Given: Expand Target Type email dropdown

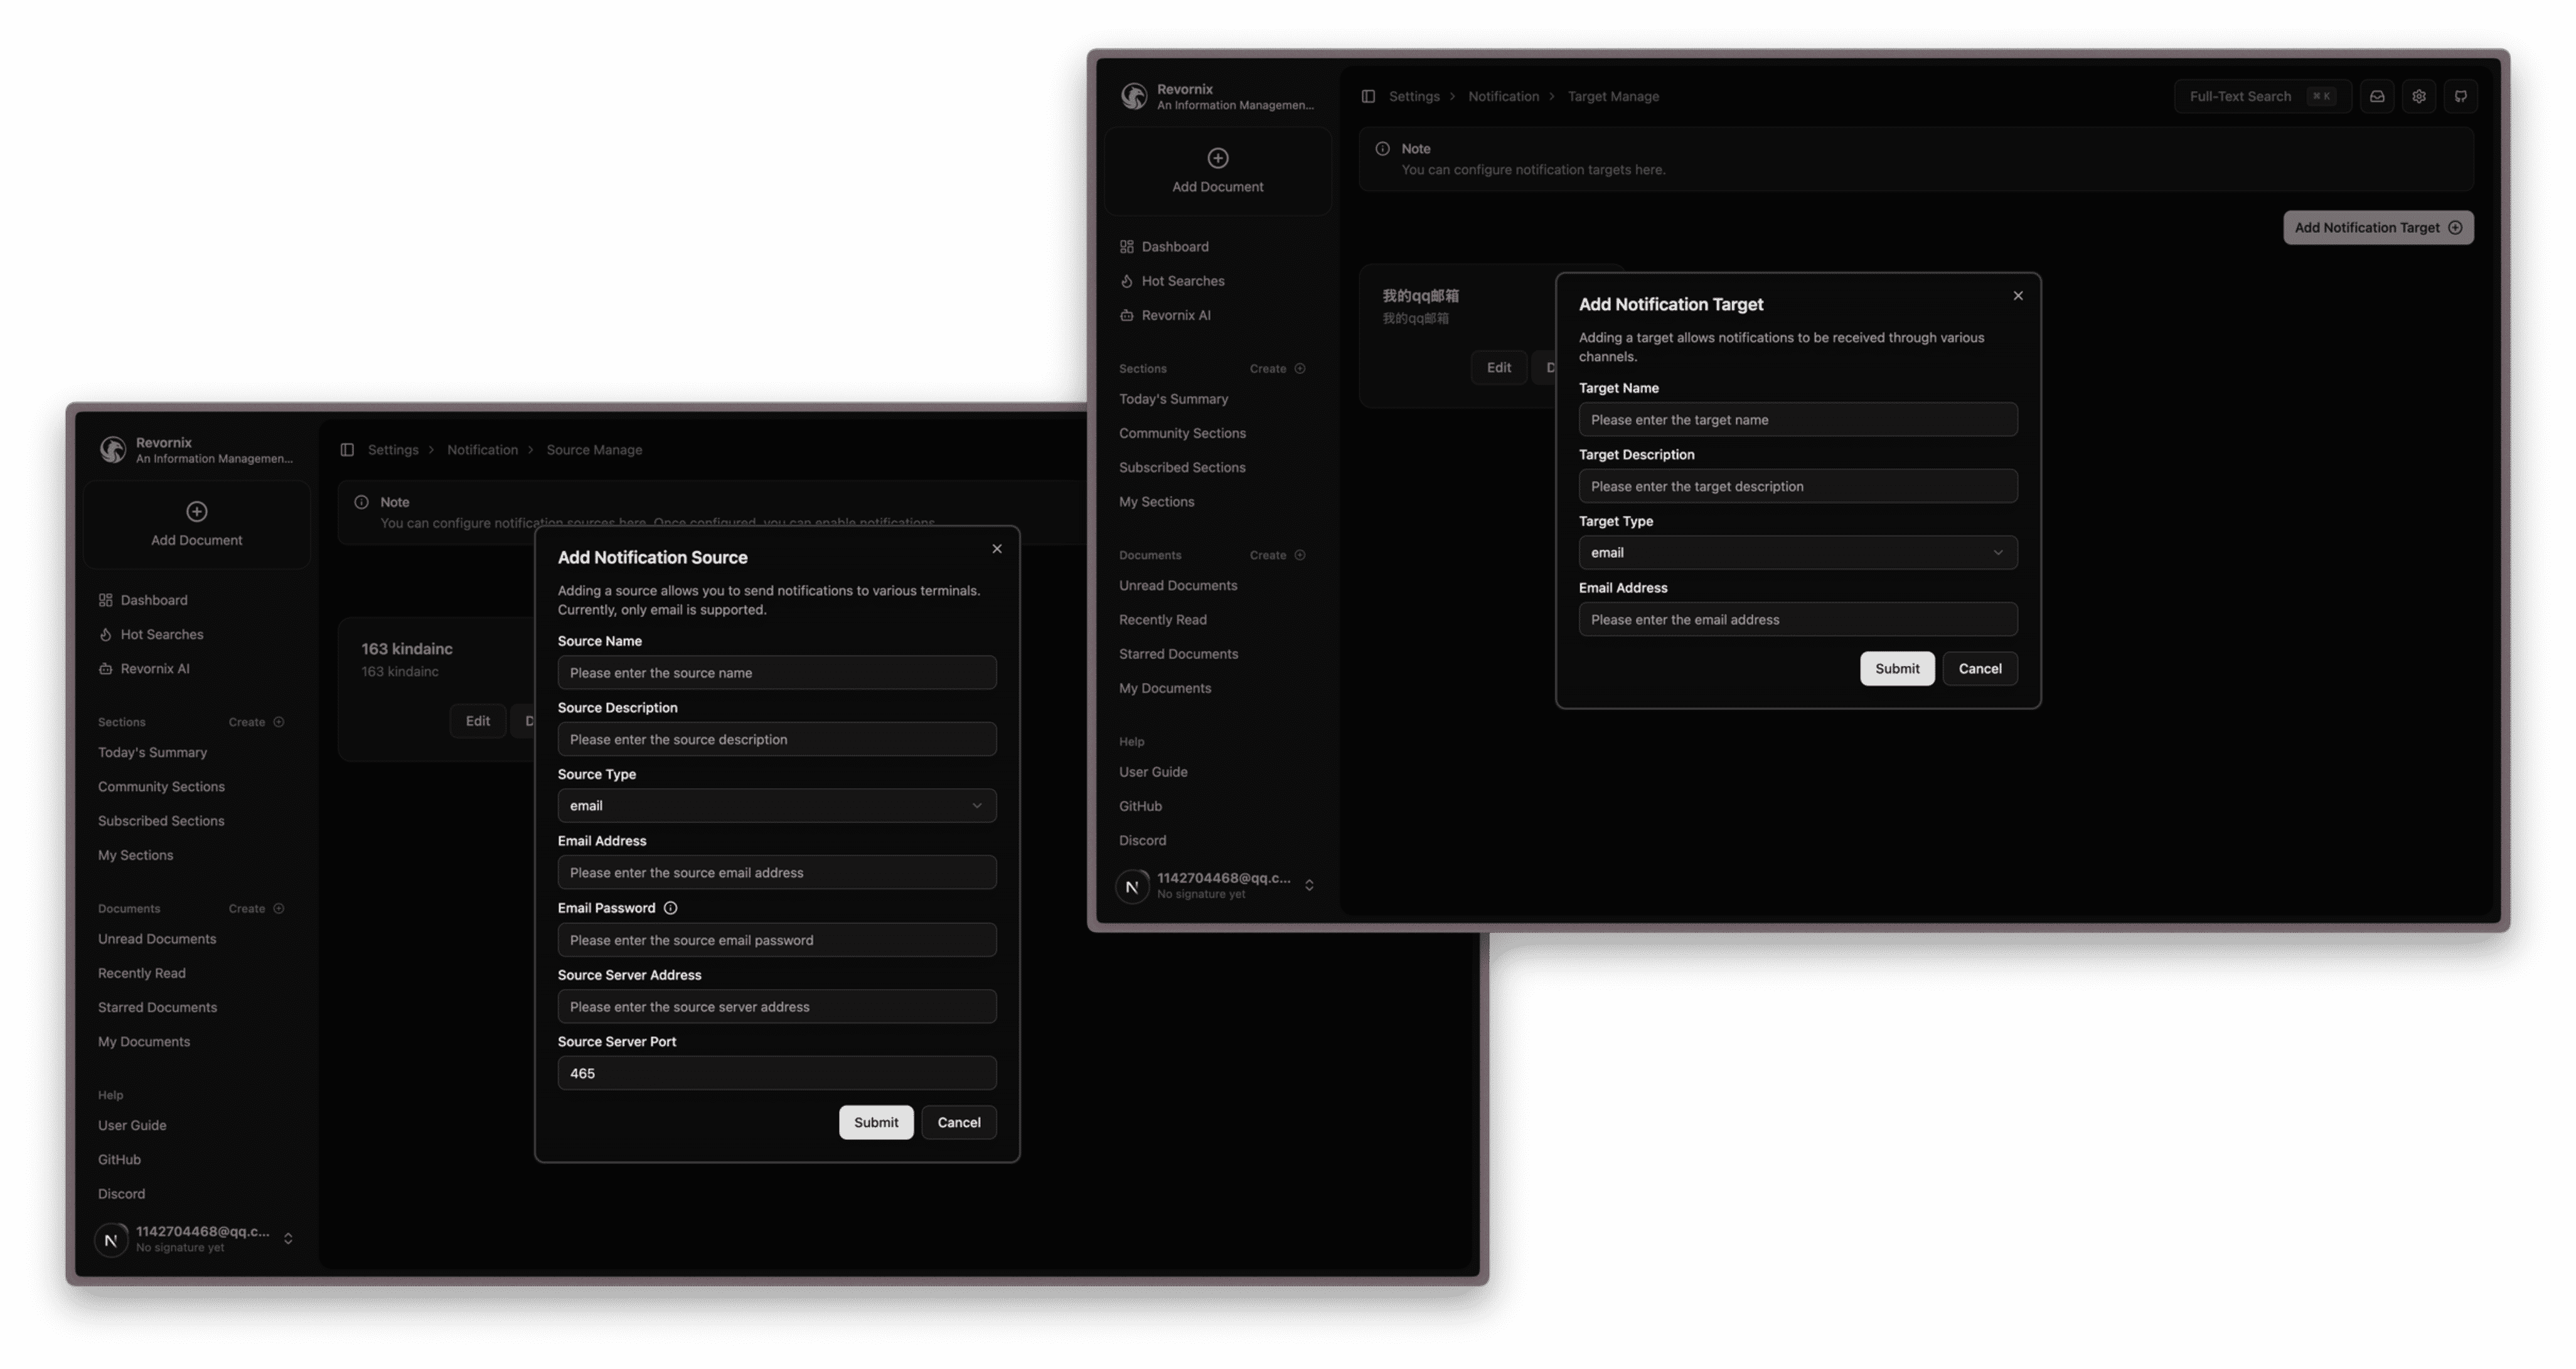Looking at the screenshot, I should (1797, 552).
